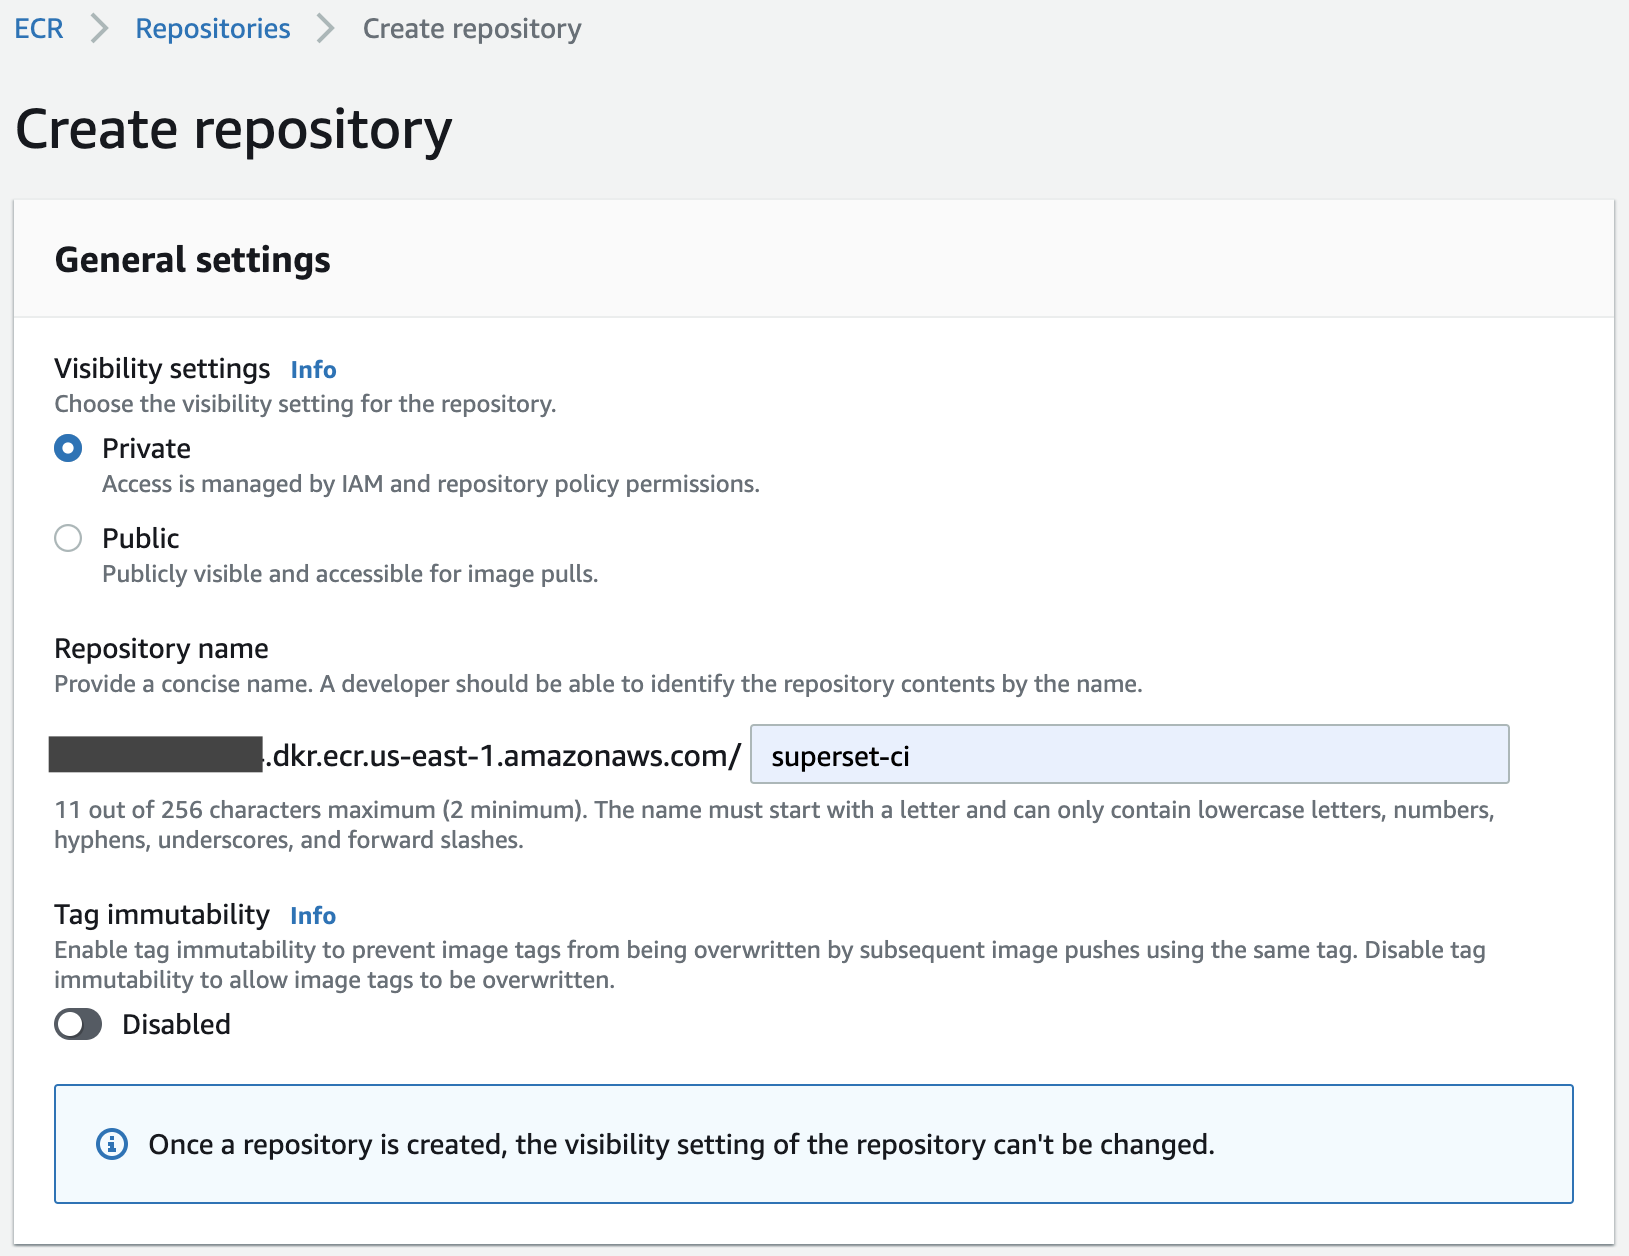Click the visibility warning banner

(x=814, y=1144)
